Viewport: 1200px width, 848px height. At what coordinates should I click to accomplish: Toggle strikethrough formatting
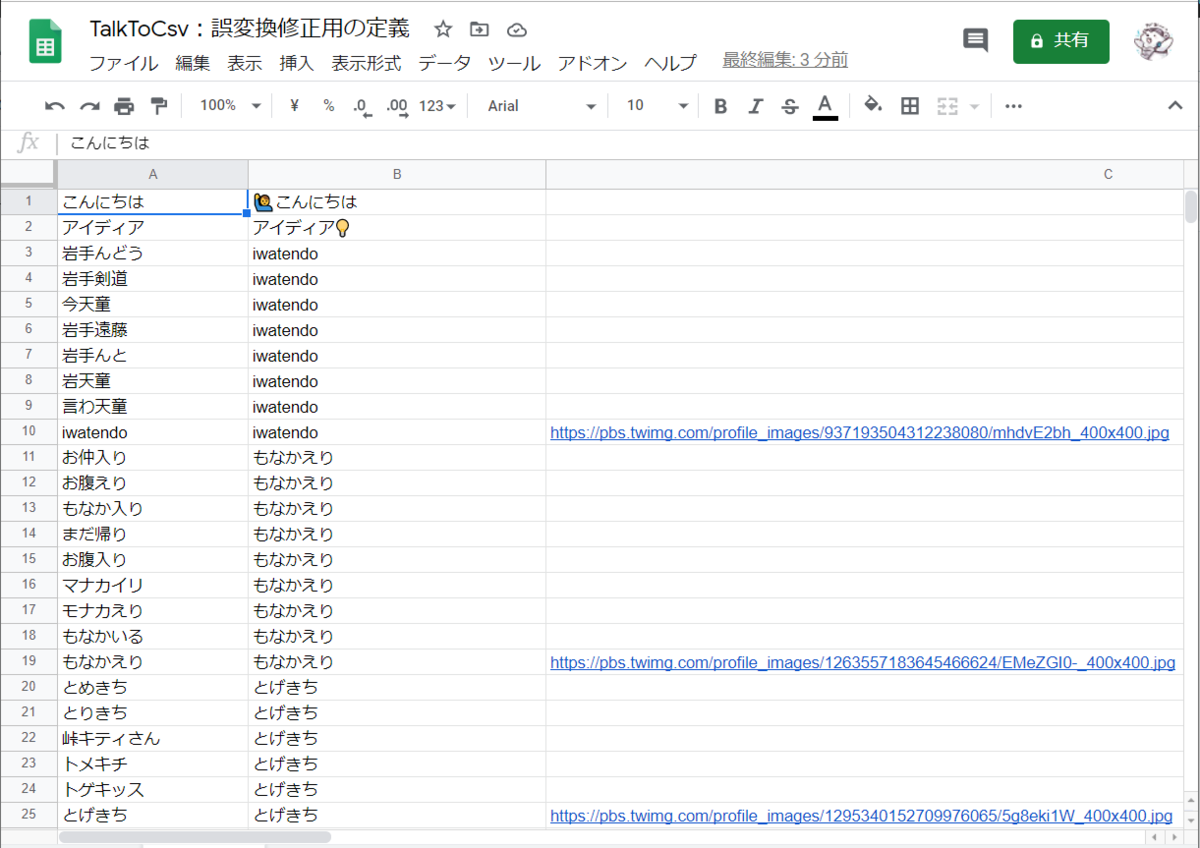[789, 105]
